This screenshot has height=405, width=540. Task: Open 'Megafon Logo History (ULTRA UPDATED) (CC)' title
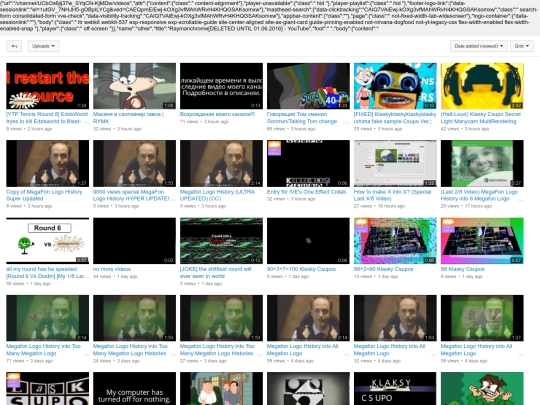point(217,195)
